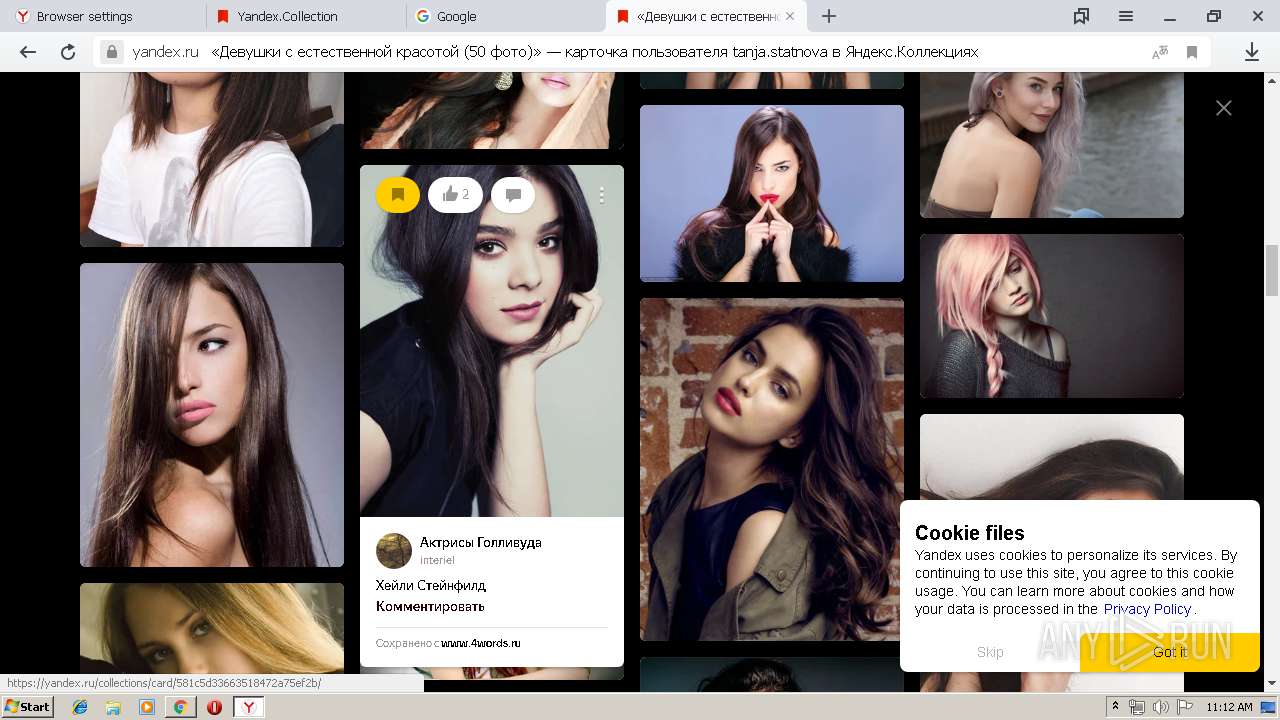
Task: Select Yandex browser taskbar button
Action: coord(248,707)
